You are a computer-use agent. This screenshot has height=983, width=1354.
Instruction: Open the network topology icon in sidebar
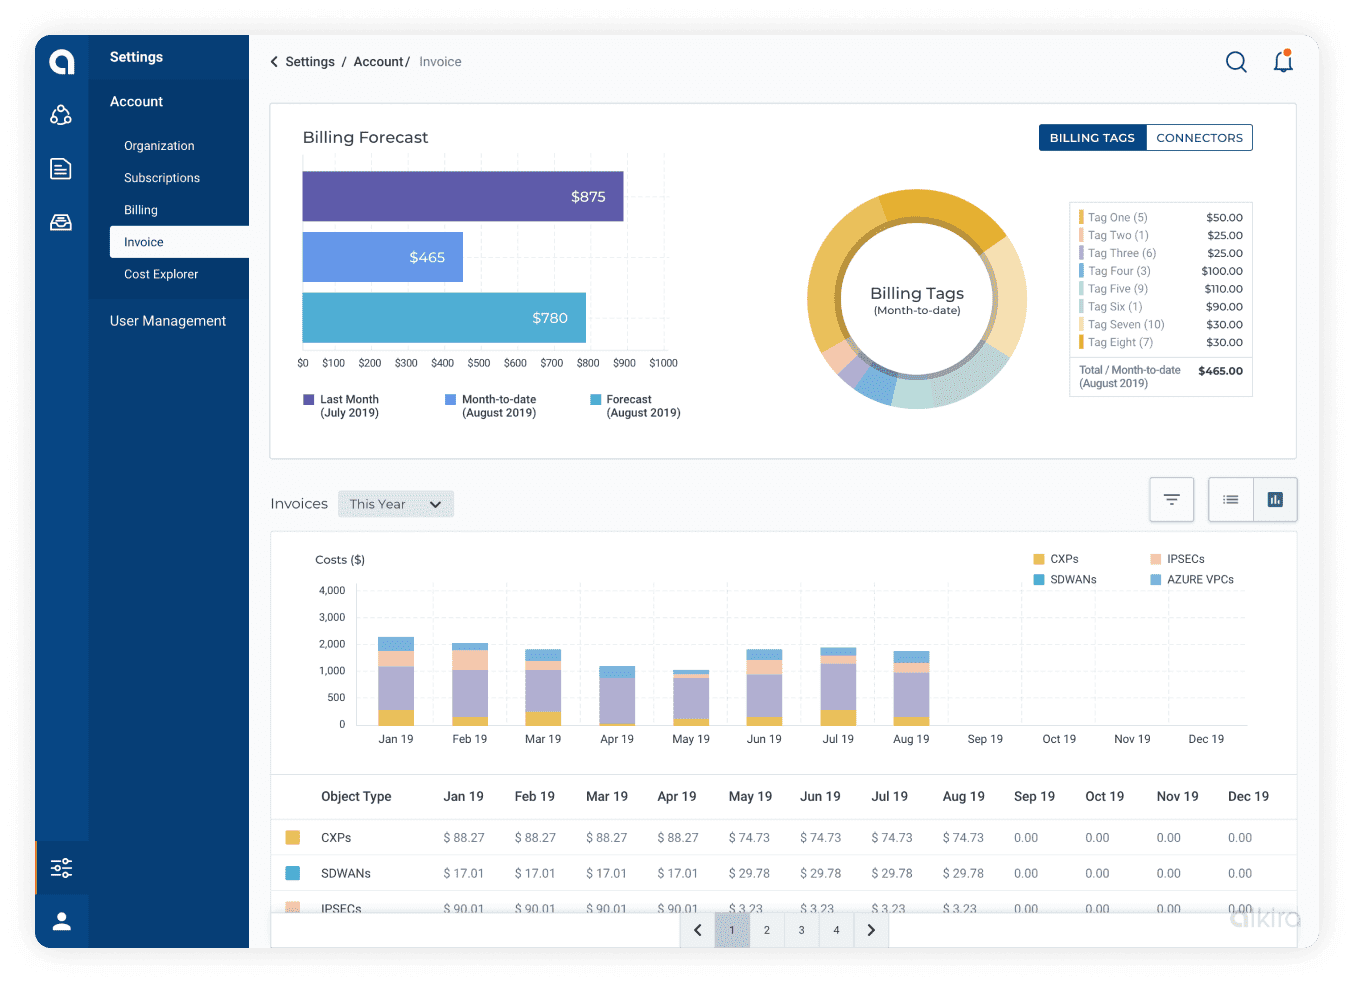(x=61, y=115)
